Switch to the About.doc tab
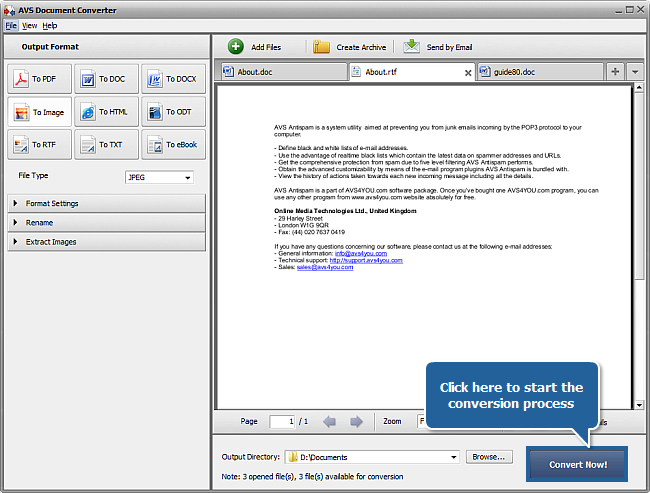Image resolution: width=650 pixels, height=493 pixels. pyautogui.click(x=284, y=72)
